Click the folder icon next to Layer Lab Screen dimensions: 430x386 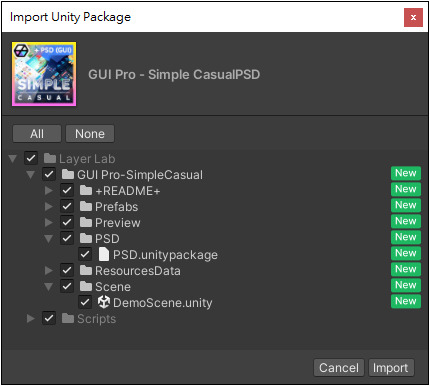(50, 158)
